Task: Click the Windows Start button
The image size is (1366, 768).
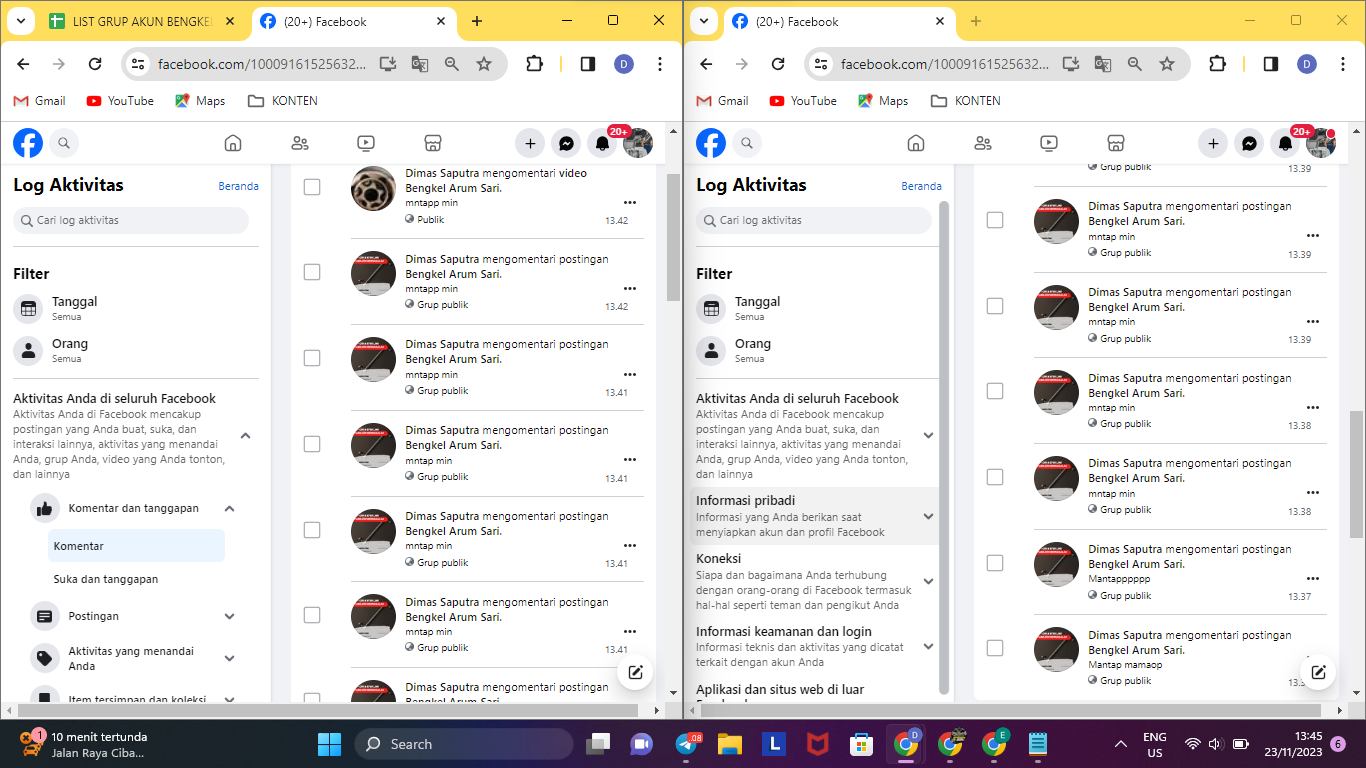Action: tap(329, 744)
